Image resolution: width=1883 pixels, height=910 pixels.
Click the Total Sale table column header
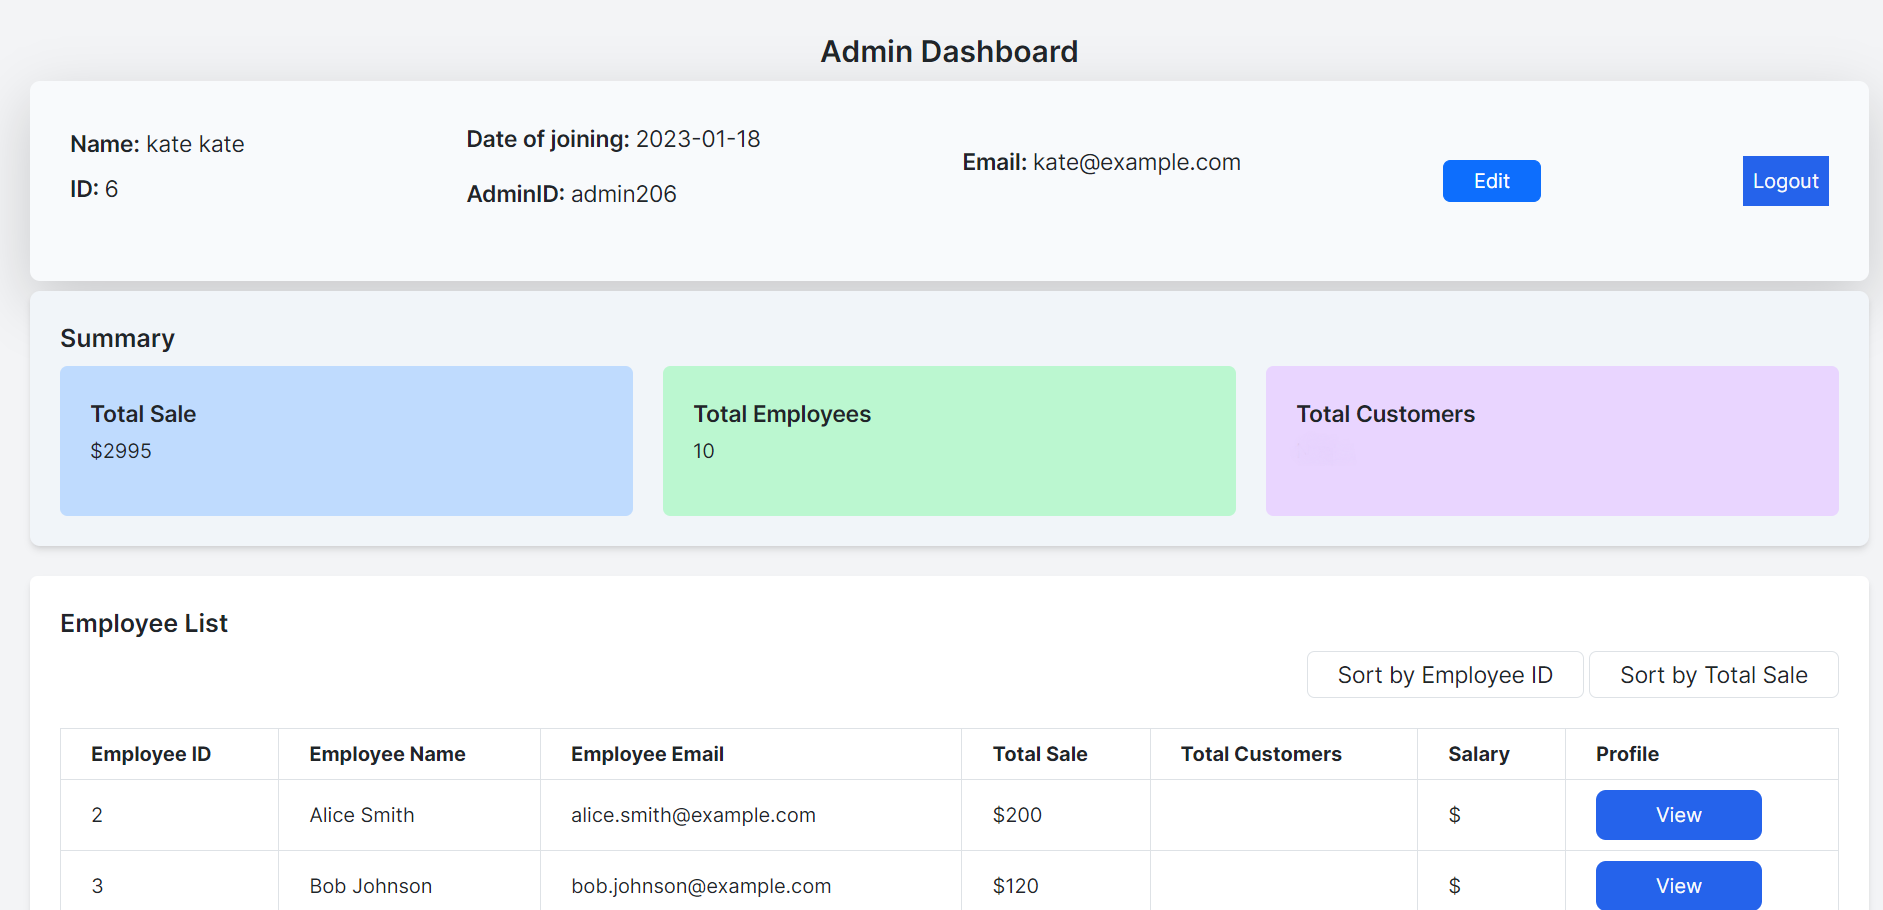pos(1039,754)
